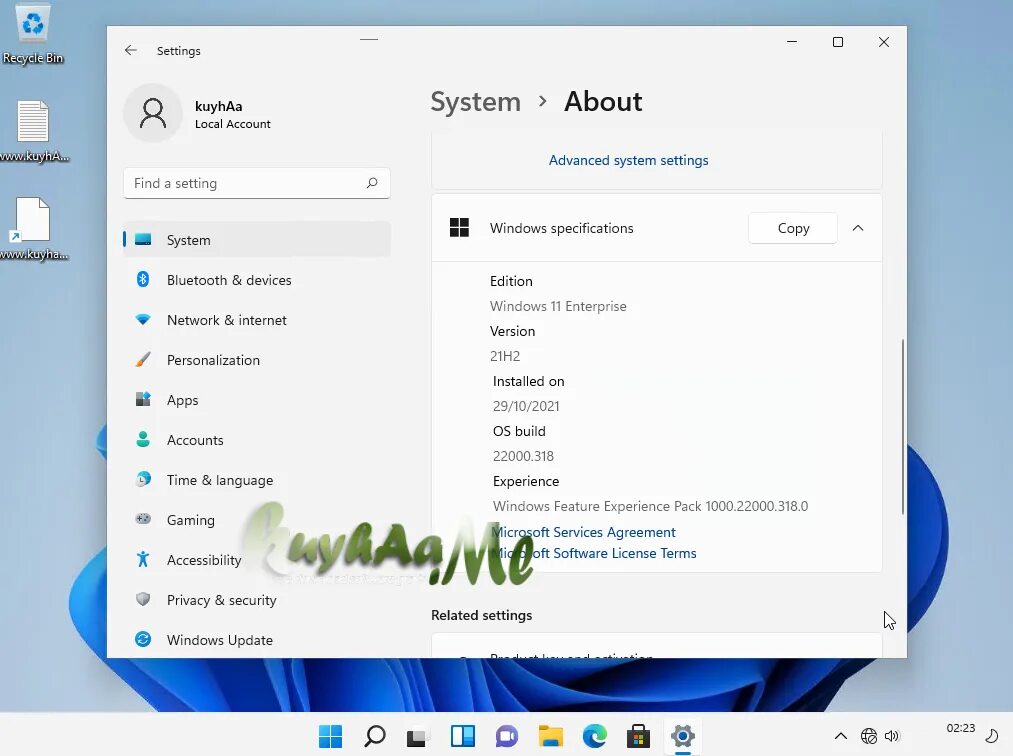The height and width of the screenshot is (756, 1013).
Task: Click the kuyhAa user avatar
Action: [x=153, y=113]
